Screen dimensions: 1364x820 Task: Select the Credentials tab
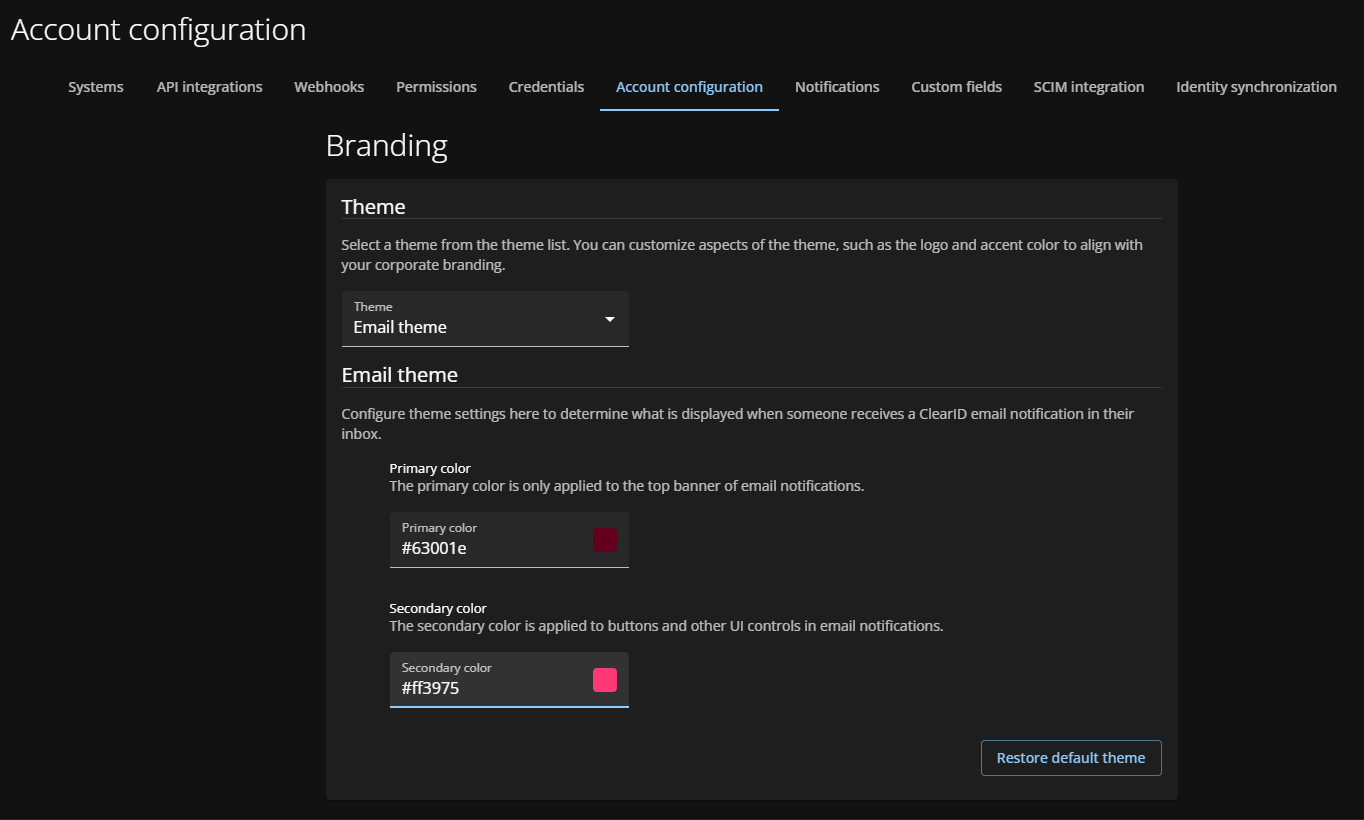pyautogui.click(x=546, y=87)
